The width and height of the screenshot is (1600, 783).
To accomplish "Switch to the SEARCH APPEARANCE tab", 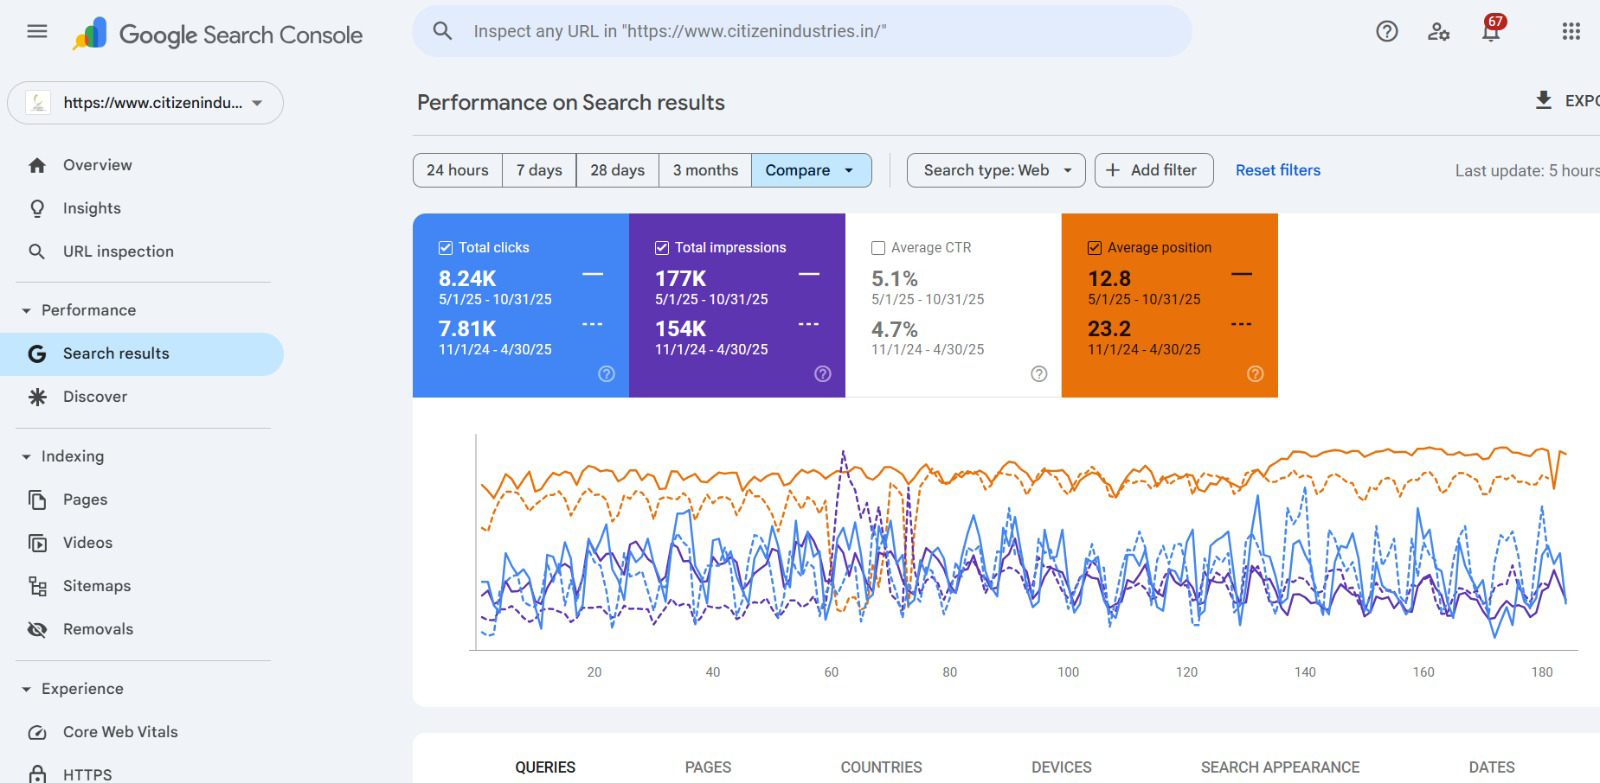I will click(1280, 767).
